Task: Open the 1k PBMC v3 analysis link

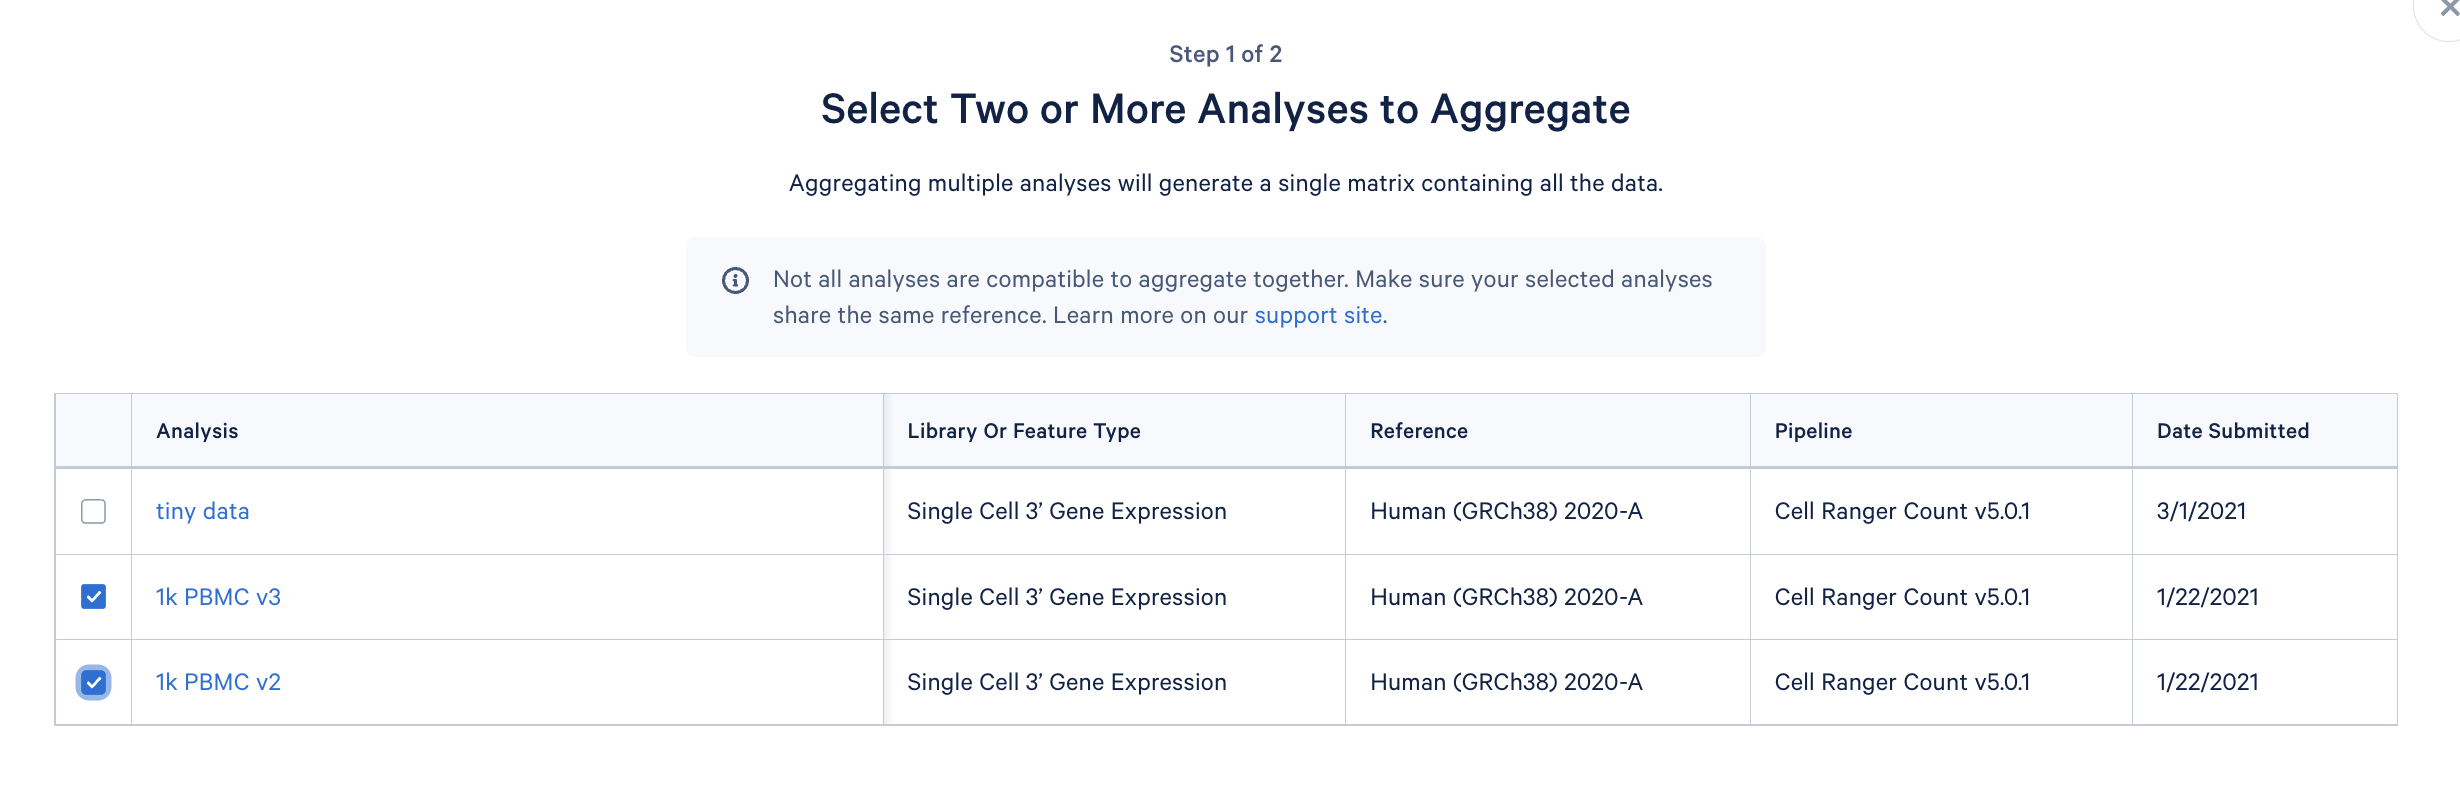Action: (218, 597)
